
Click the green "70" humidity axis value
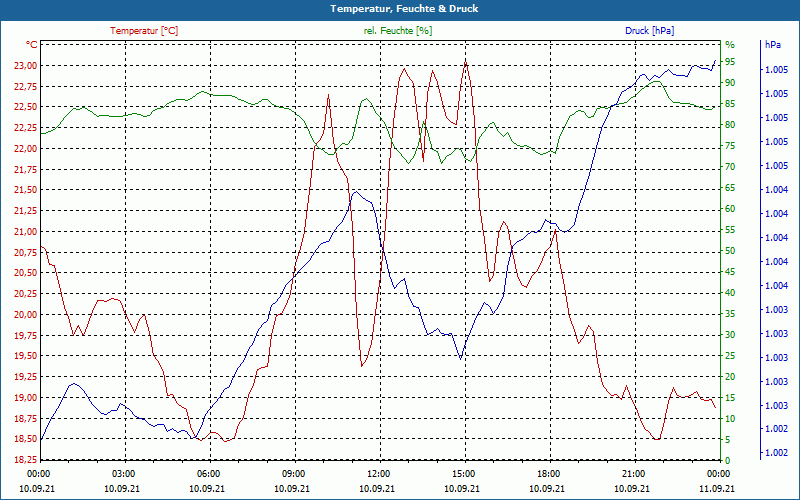(x=730, y=167)
